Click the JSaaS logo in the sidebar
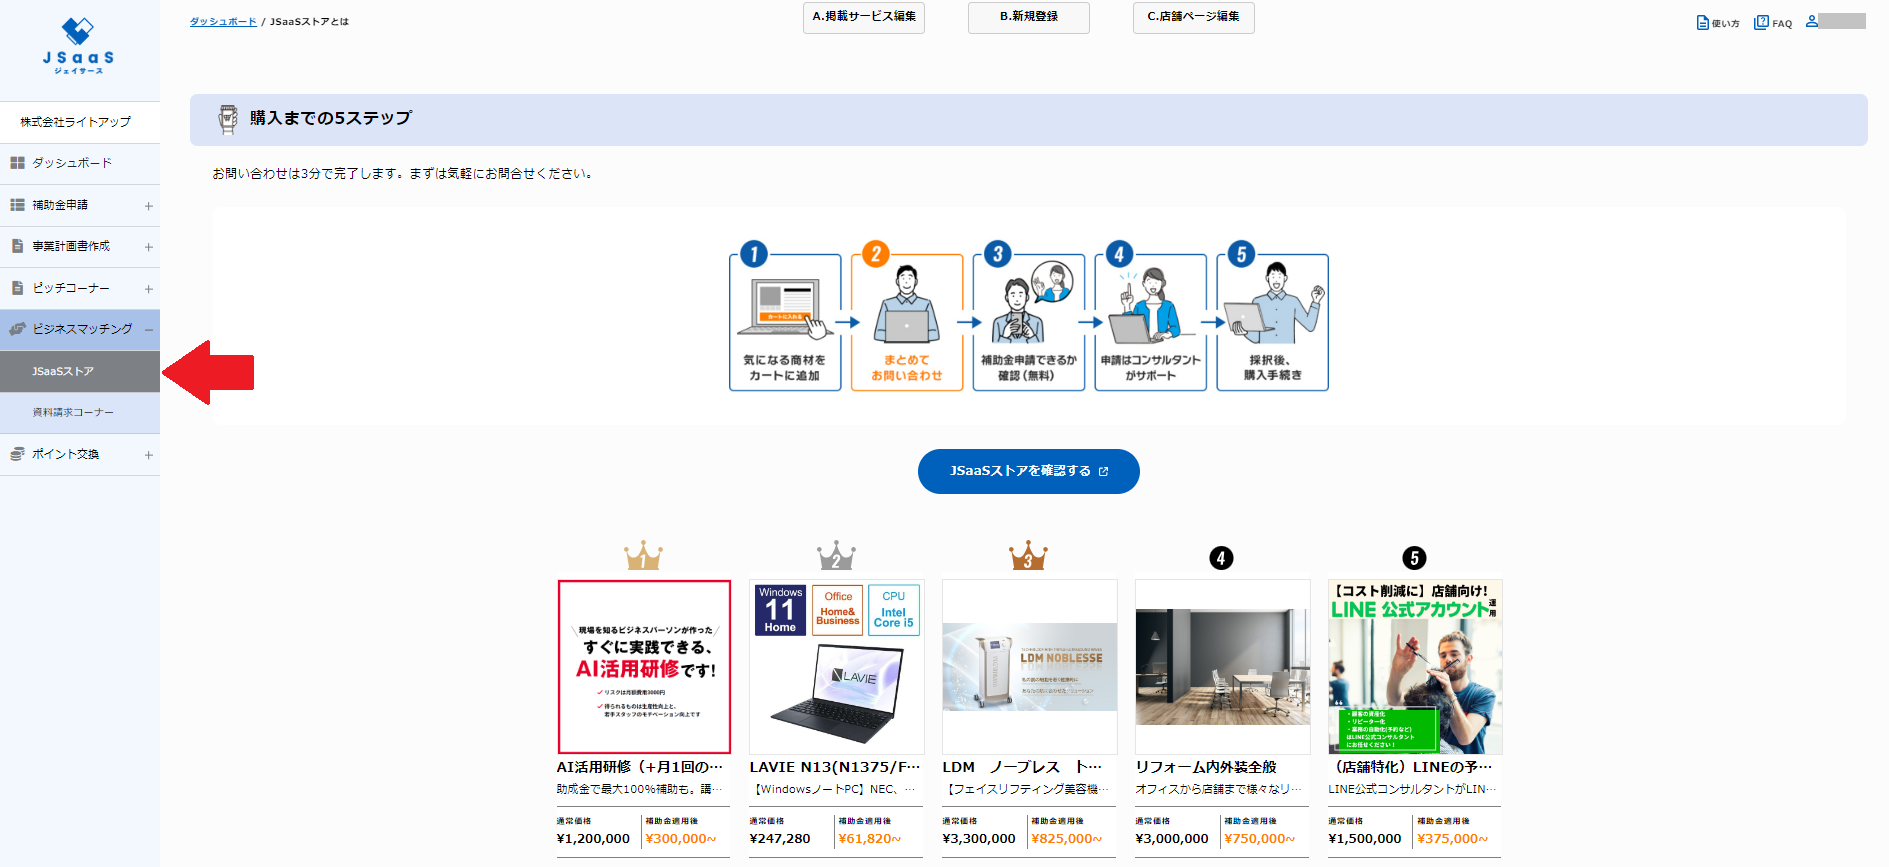 pos(78,46)
